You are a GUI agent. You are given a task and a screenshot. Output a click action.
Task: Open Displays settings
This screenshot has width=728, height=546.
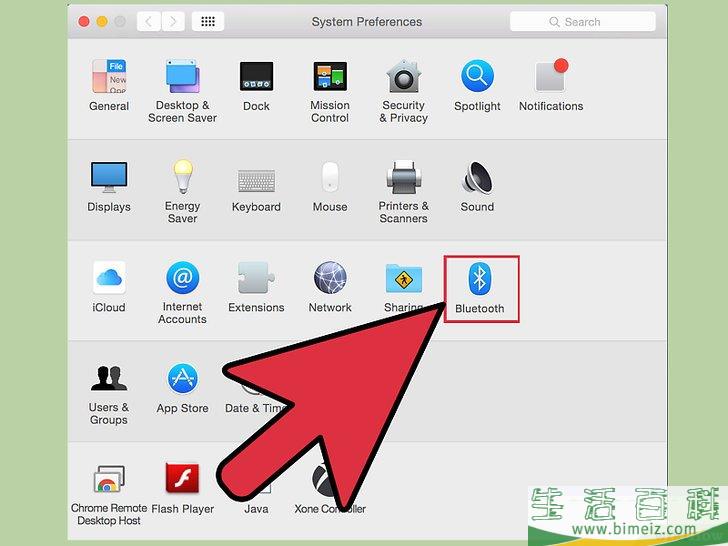pos(109,187)
